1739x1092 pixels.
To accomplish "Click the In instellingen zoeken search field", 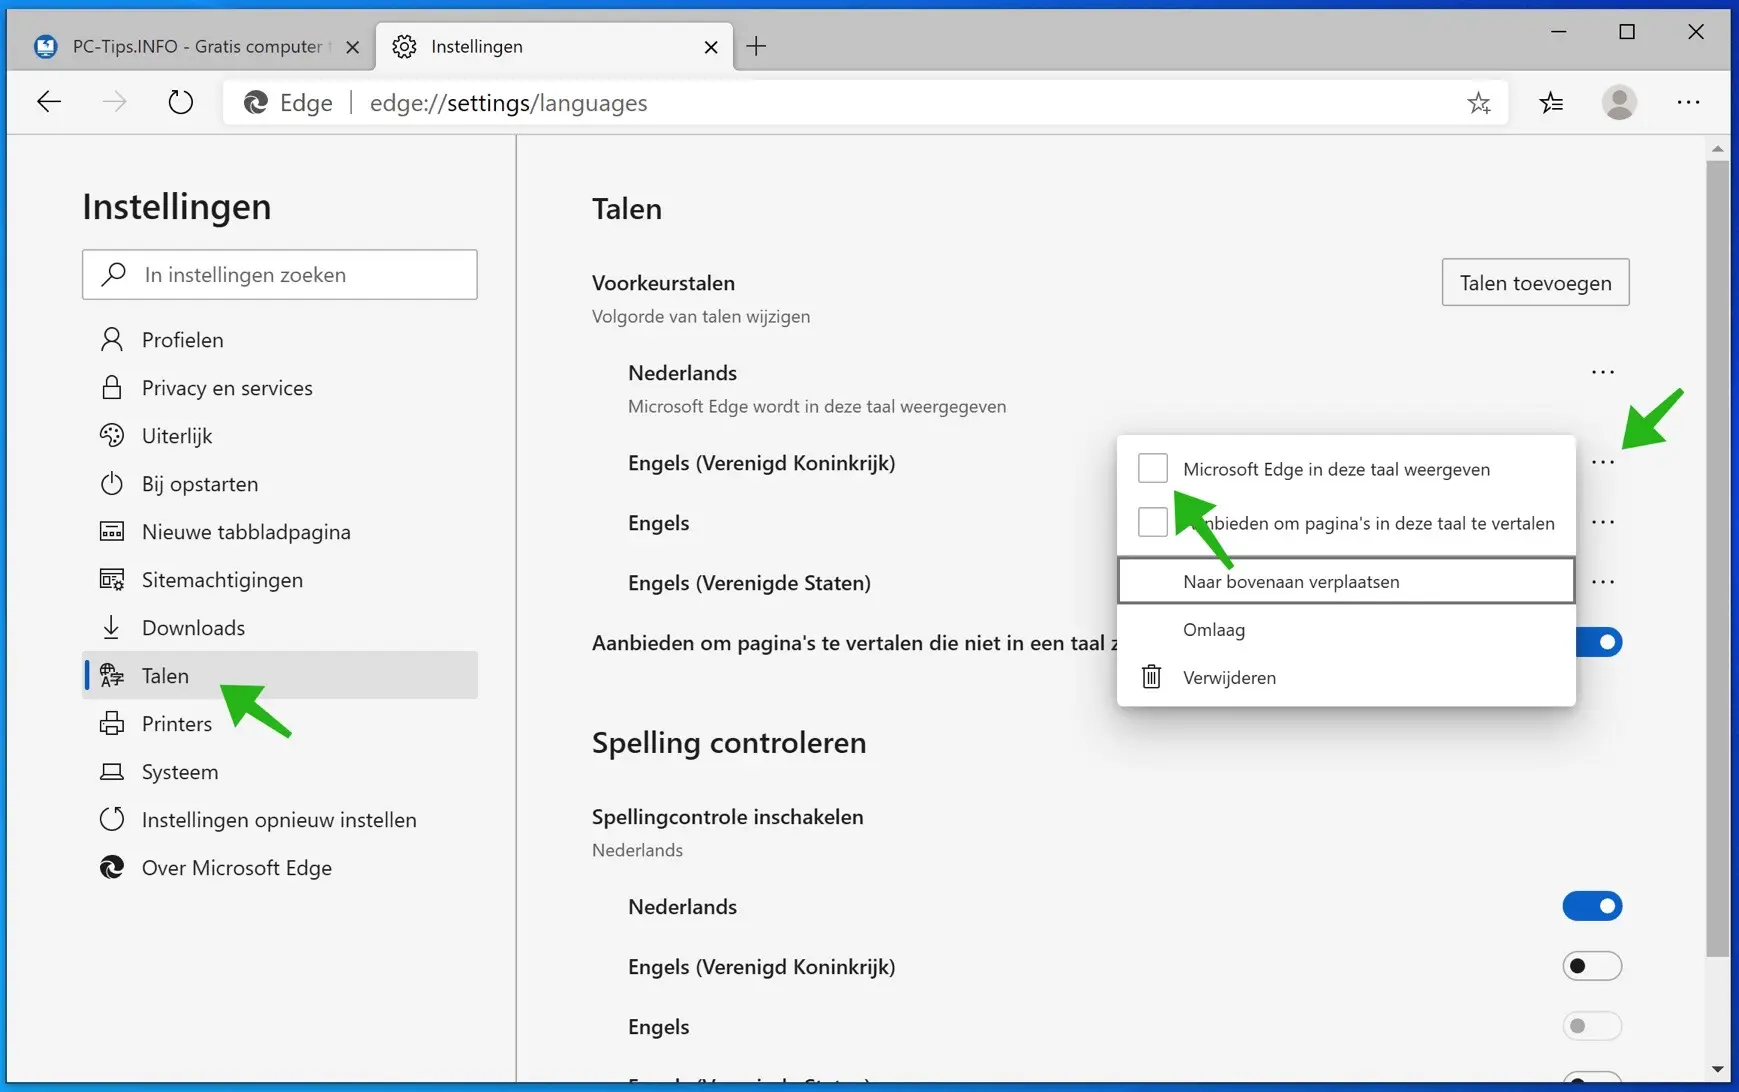I will coord(280,274).
